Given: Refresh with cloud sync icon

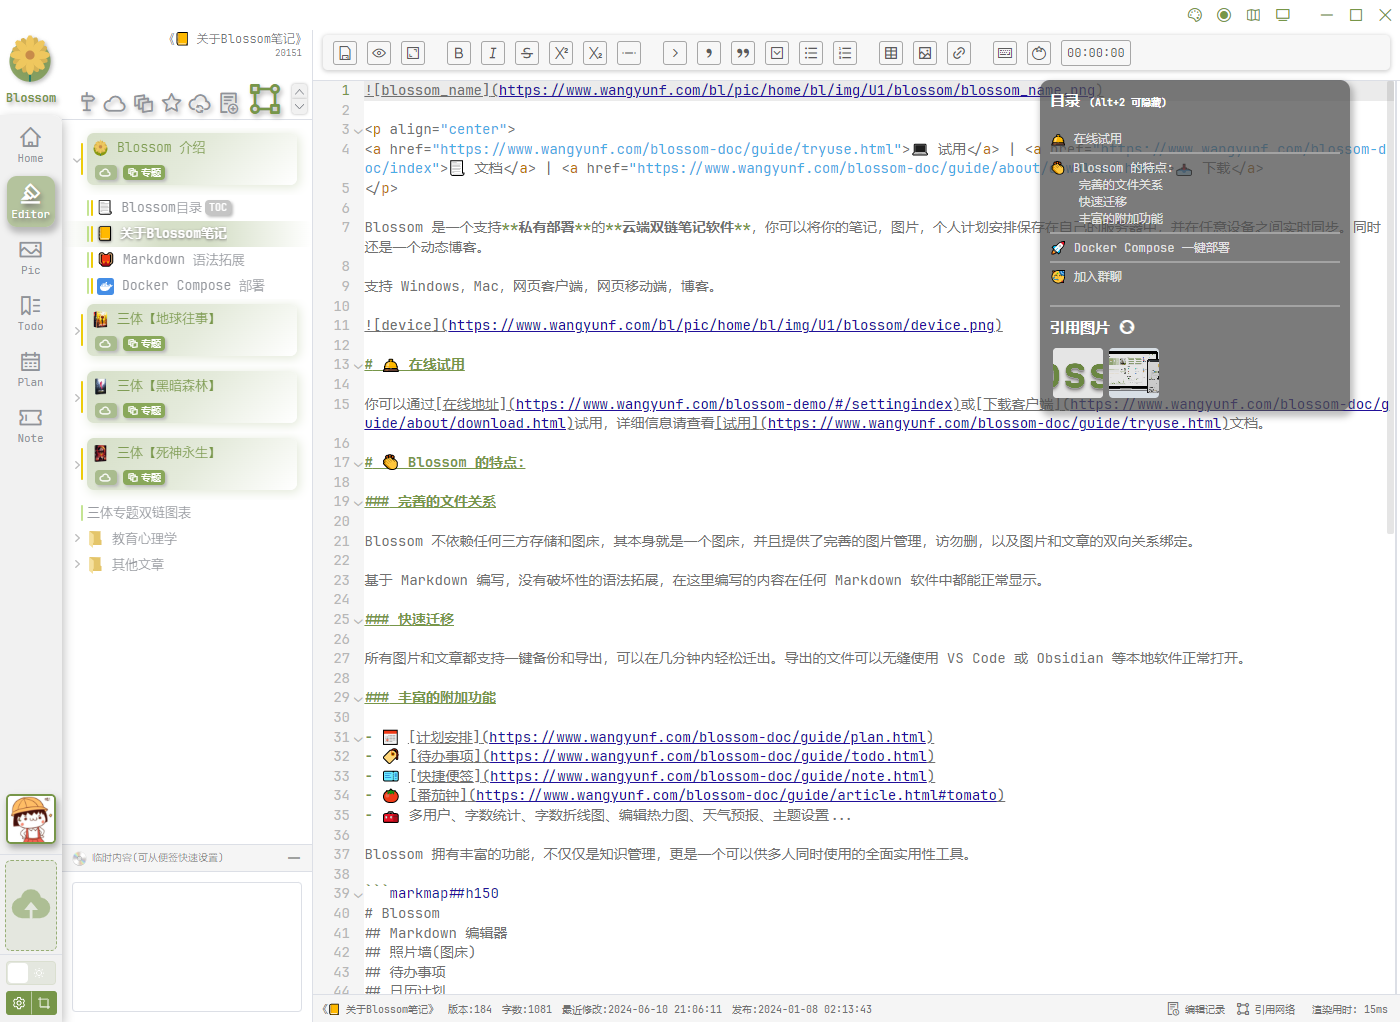Looking at the screenshot, I should [x=200, y=103].
